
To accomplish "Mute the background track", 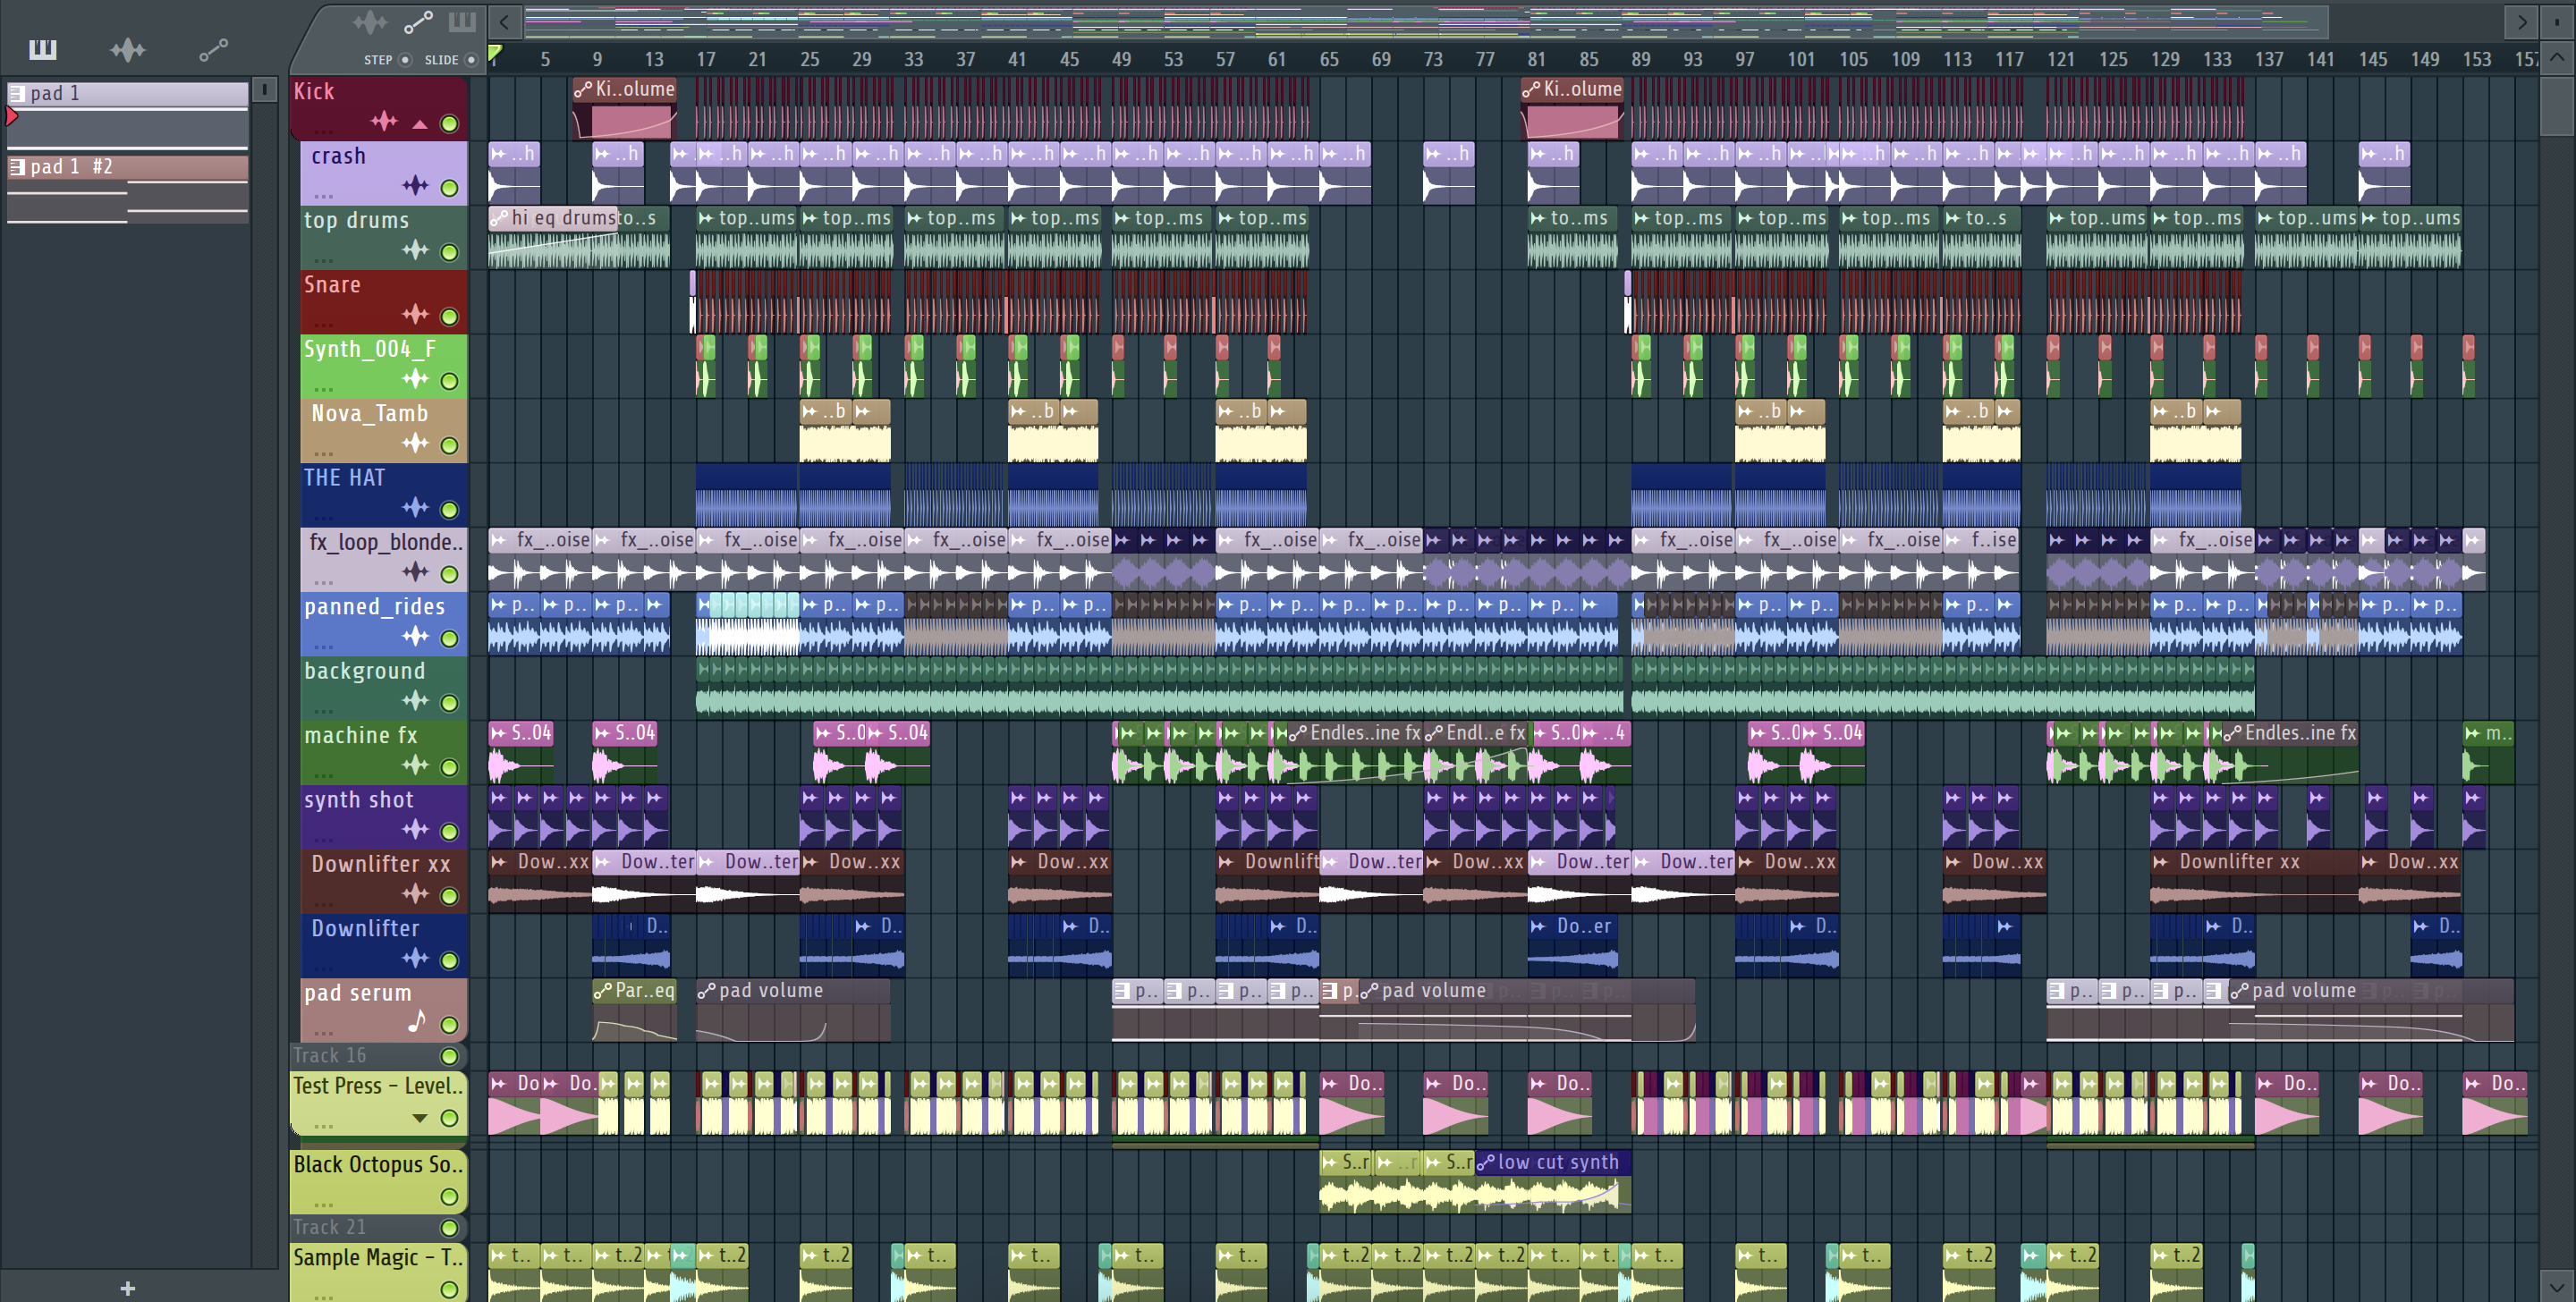I will click(450, 703).
